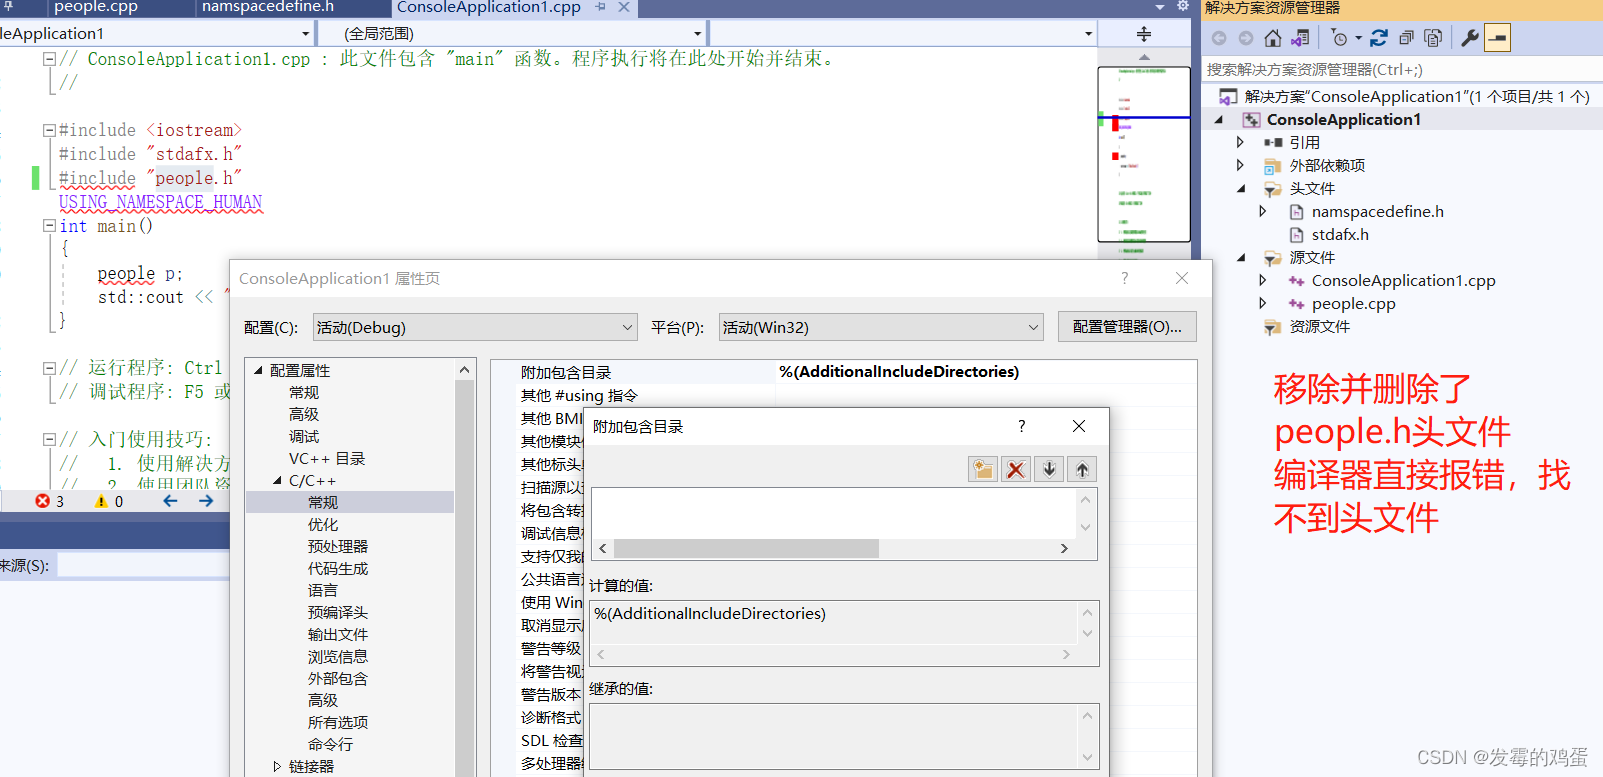The image size is (1603, 777).
Task: Move line down in include directories dialog
Action: tap(1049, 469)
